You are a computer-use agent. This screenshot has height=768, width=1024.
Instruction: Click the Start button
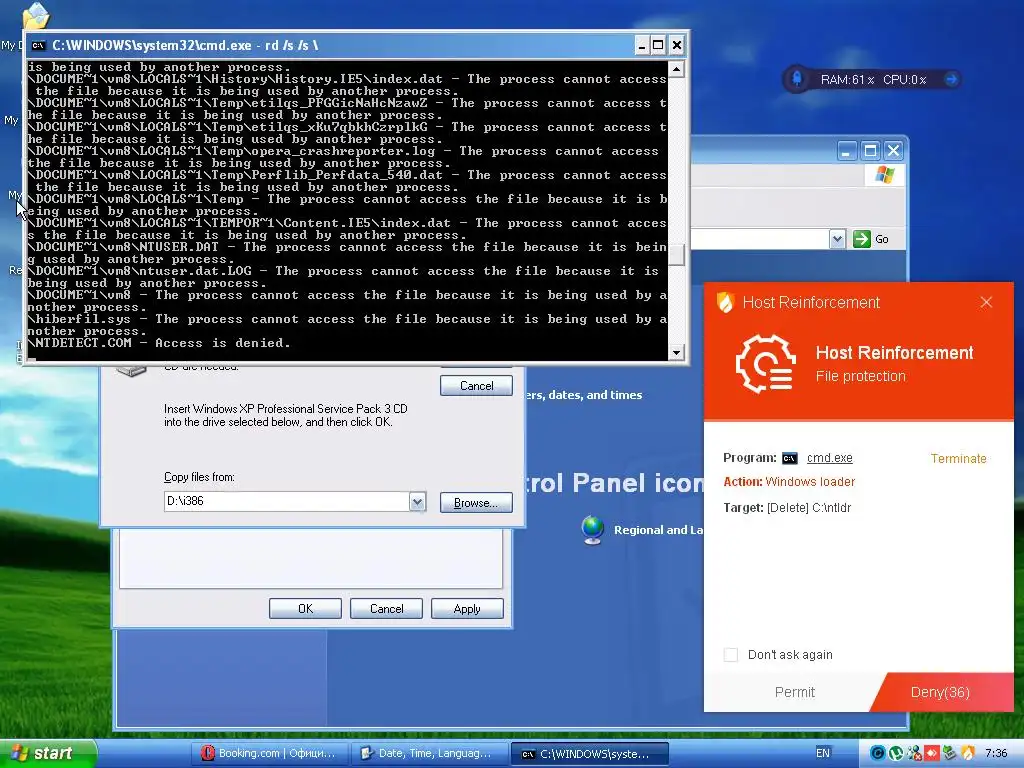[x=47, y=753]
